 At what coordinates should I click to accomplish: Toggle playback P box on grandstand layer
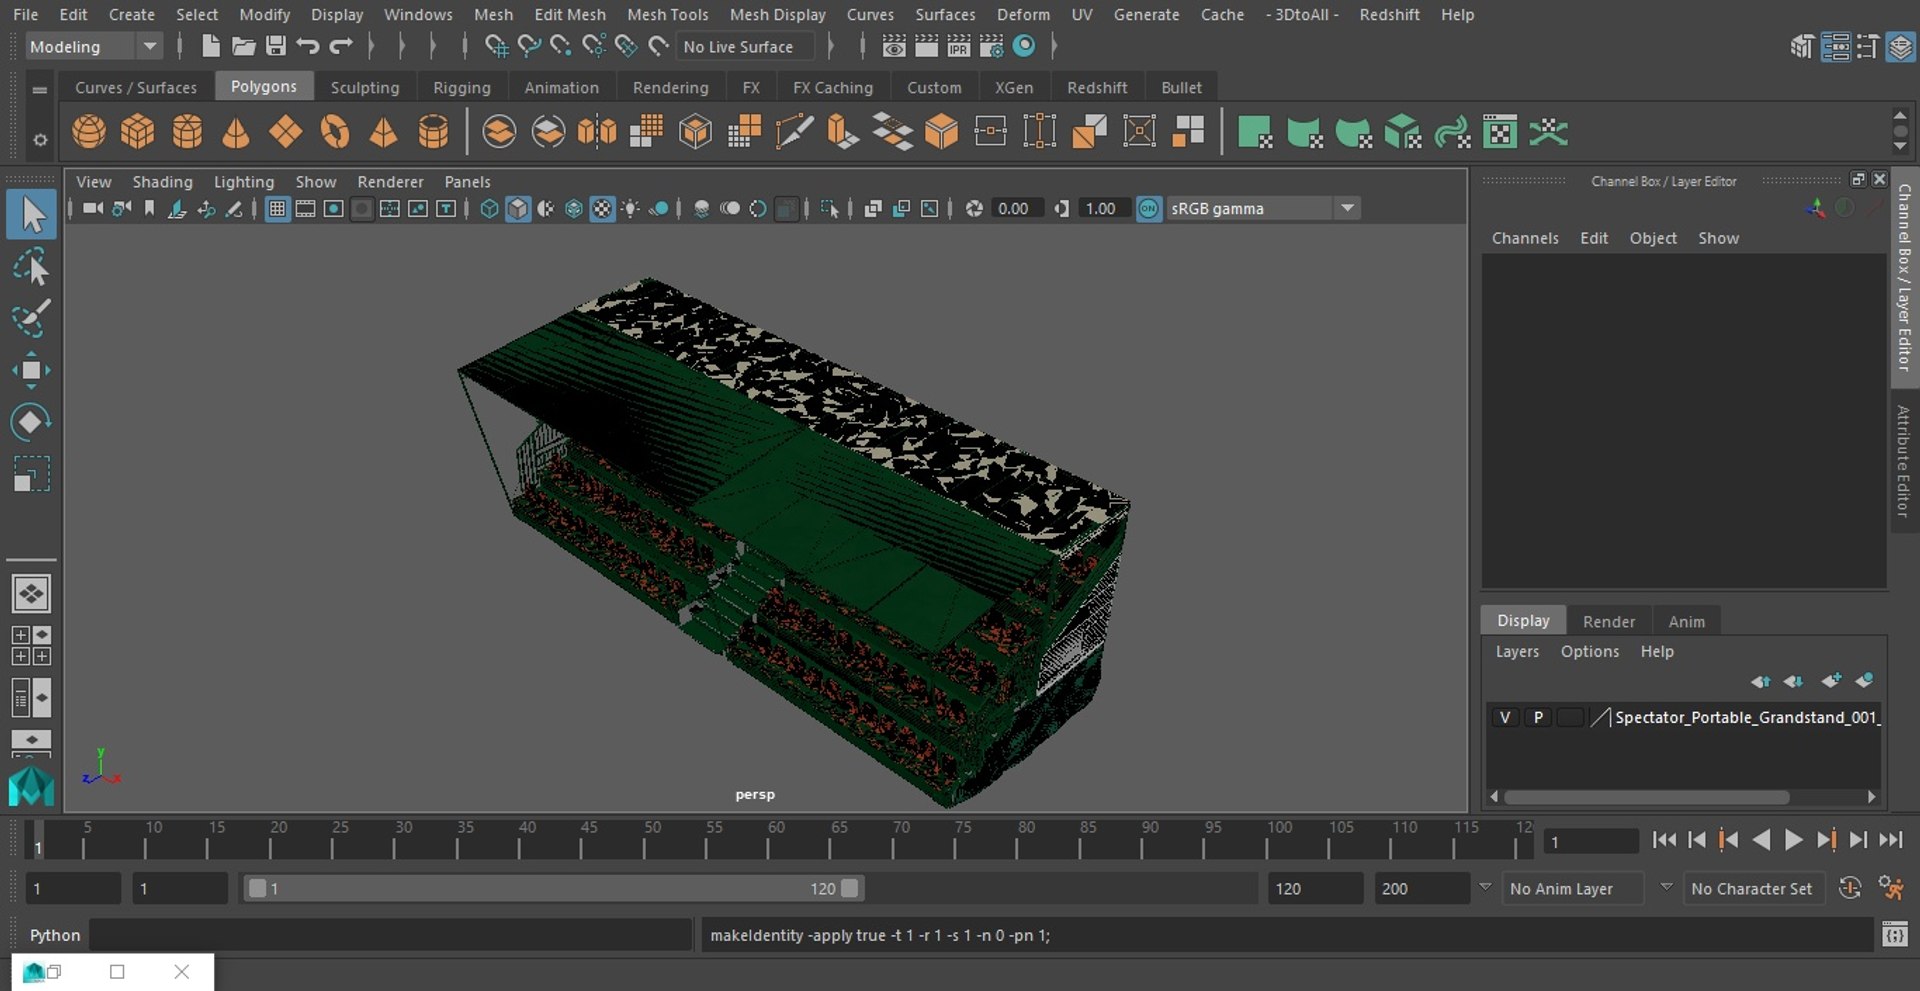coord(1538,718)
